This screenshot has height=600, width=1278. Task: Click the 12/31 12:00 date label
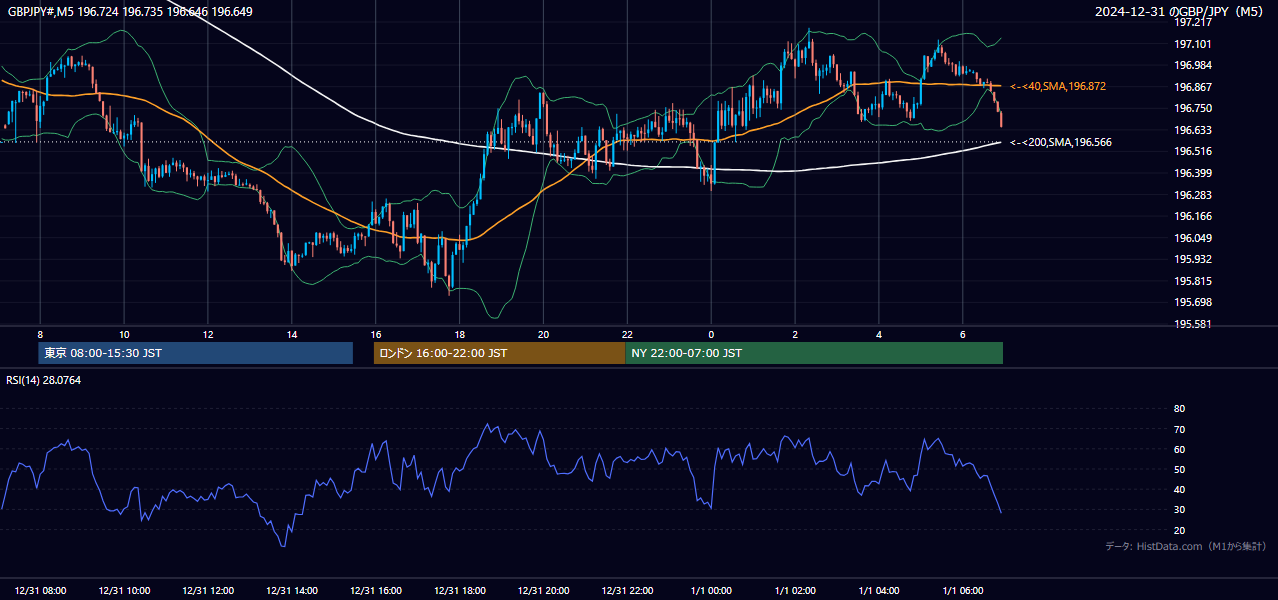coord(208,591)
